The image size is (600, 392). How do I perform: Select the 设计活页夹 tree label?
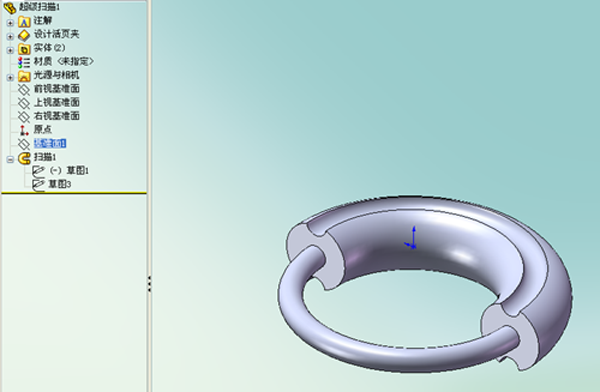(x=57, y=34)
